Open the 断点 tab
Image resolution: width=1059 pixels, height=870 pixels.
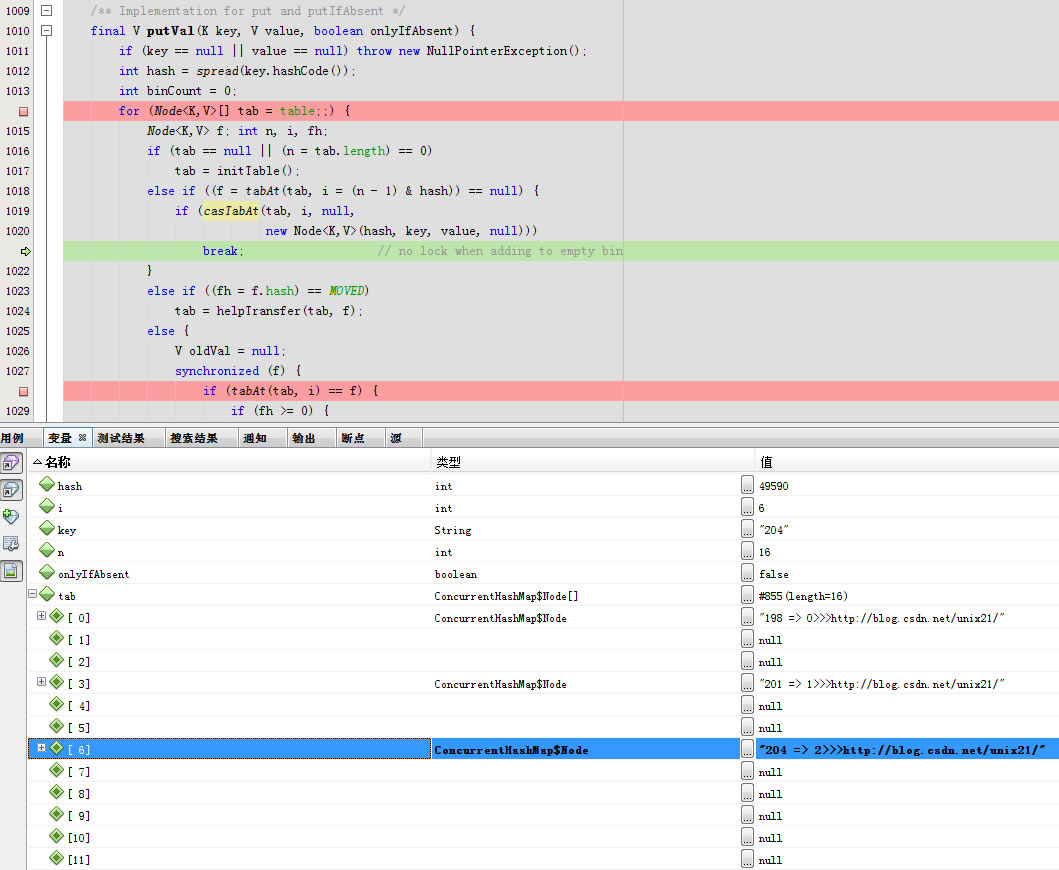click(x=353, y=438)
